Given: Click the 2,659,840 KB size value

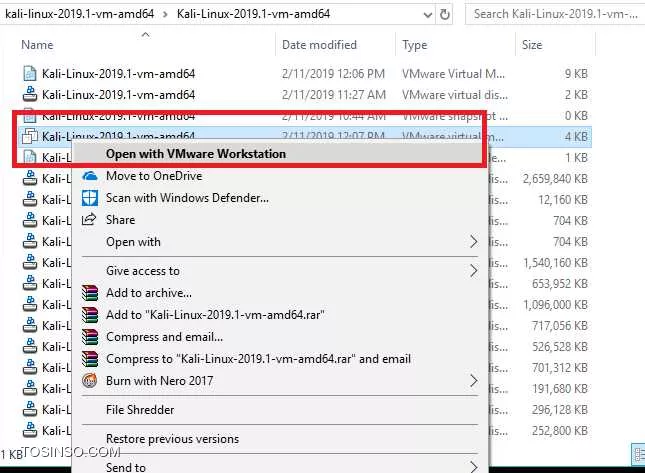Looking at the screenshot, I should pos(555,179).
